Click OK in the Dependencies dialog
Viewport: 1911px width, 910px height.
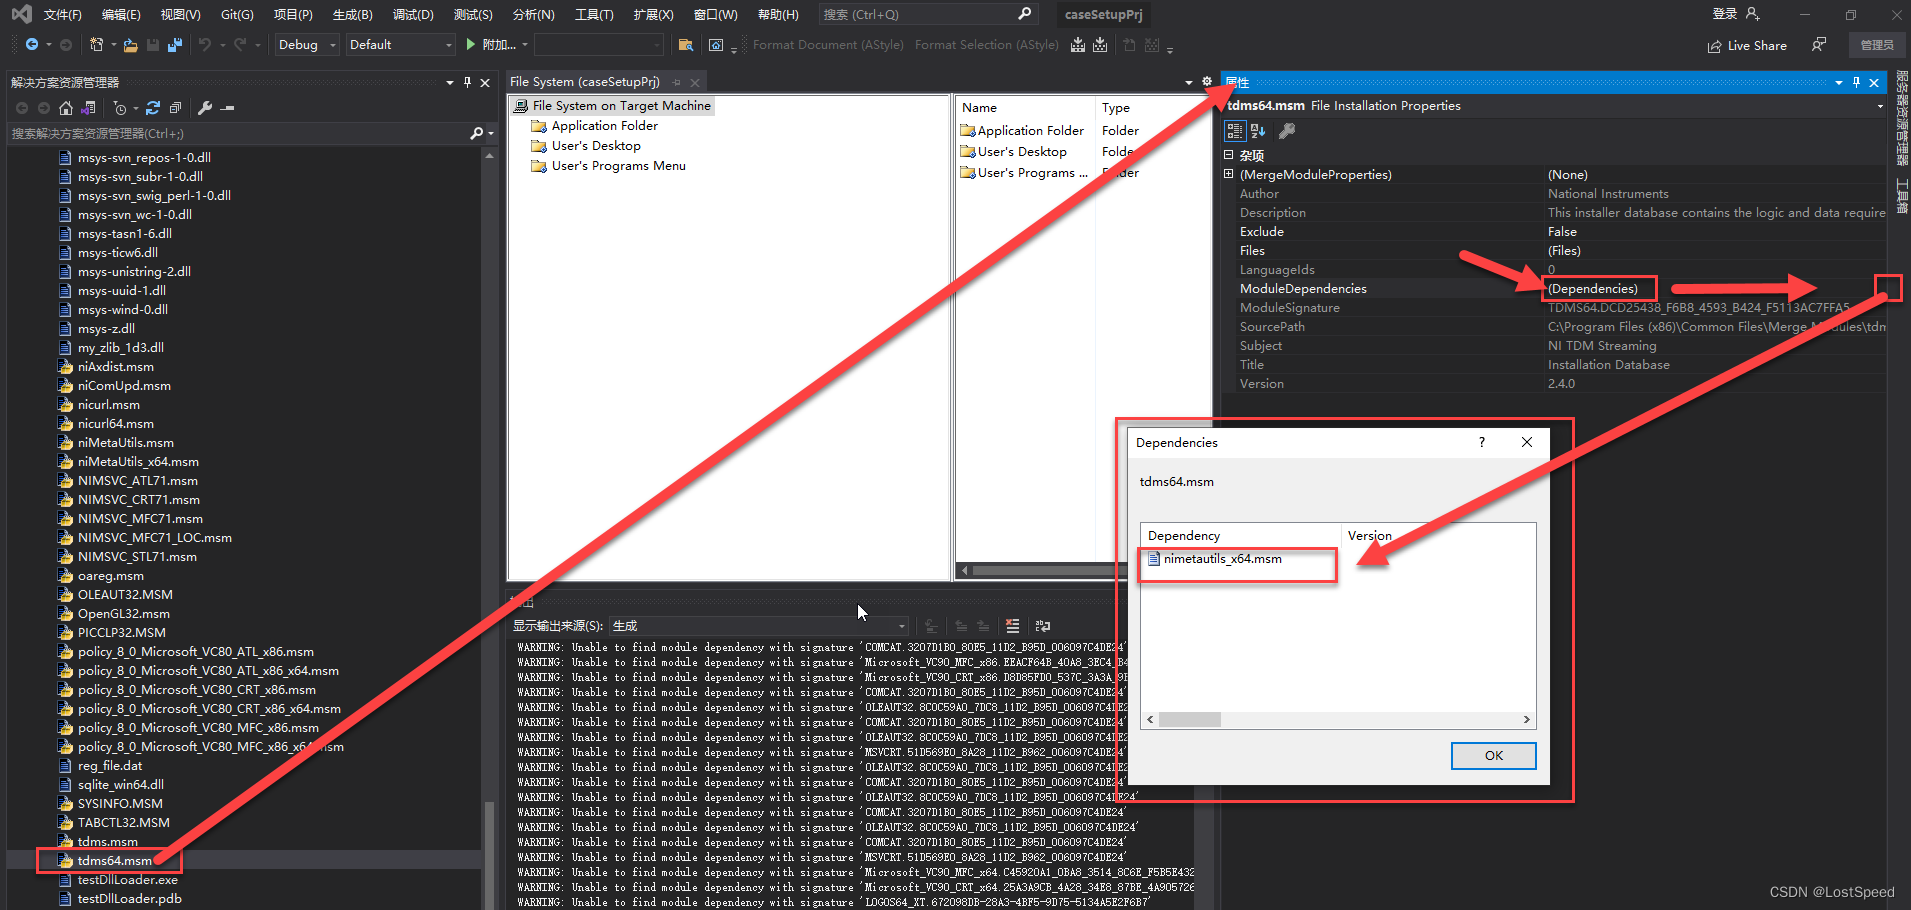[x=1493, y=756]
